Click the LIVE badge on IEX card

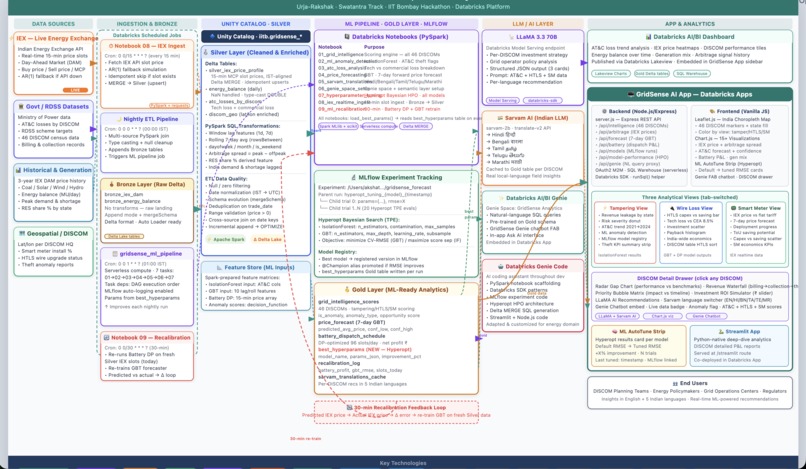(75, 90)
